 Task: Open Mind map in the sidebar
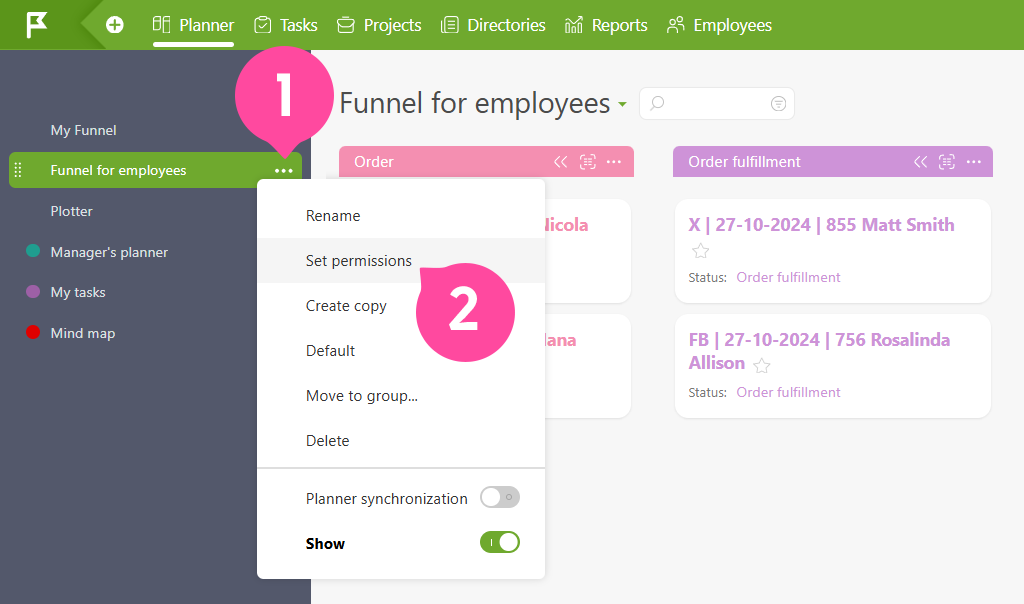coord(83,333)
